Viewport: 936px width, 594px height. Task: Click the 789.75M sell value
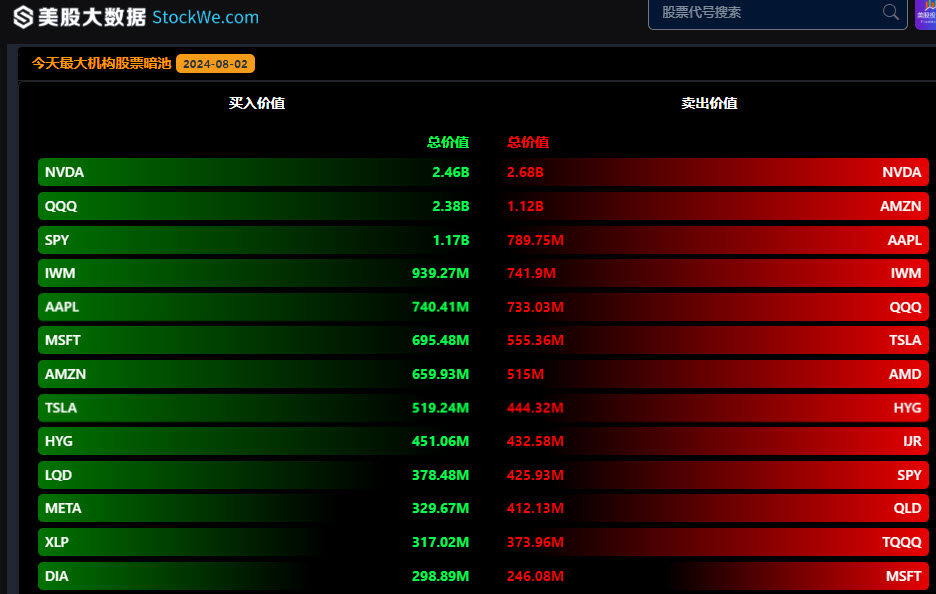pyautogui.click(x=535, y=240)
